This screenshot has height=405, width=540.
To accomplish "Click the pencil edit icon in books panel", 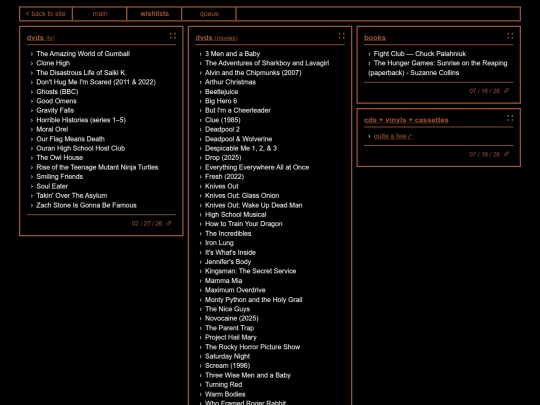I will click(x=506, y=91).
